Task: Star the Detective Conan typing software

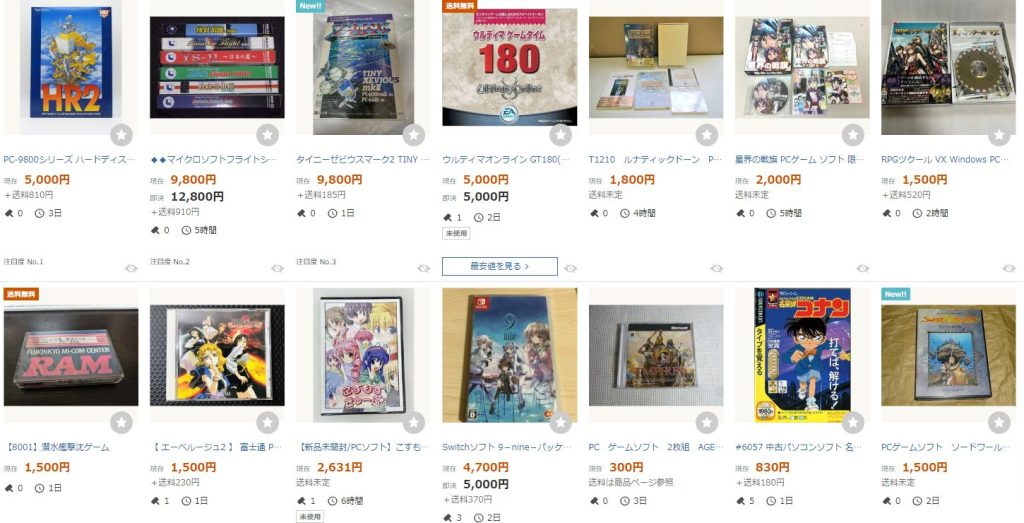Action: tap(852, 422)
